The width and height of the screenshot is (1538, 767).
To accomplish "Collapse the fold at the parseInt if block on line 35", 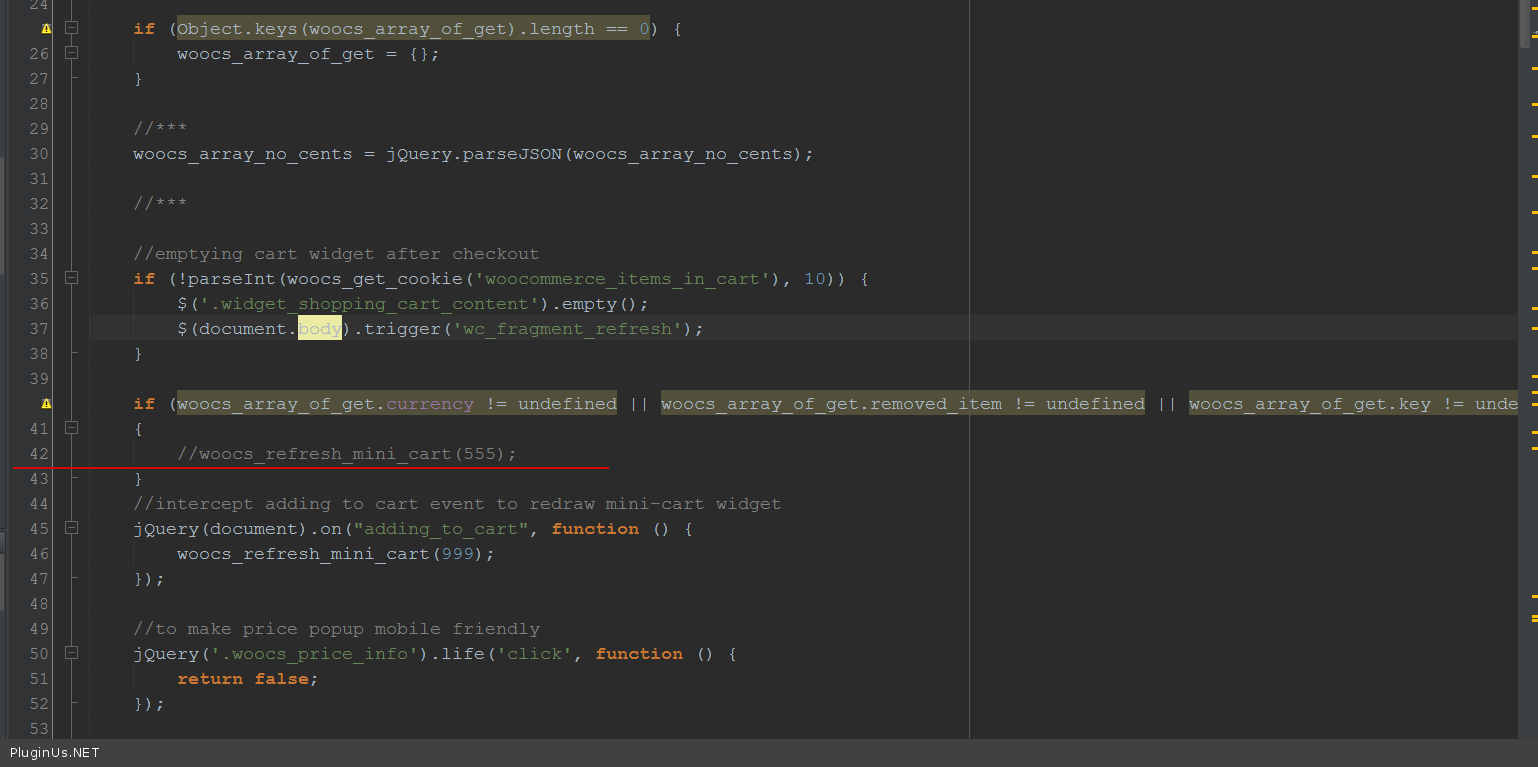I will pos(71,279).
